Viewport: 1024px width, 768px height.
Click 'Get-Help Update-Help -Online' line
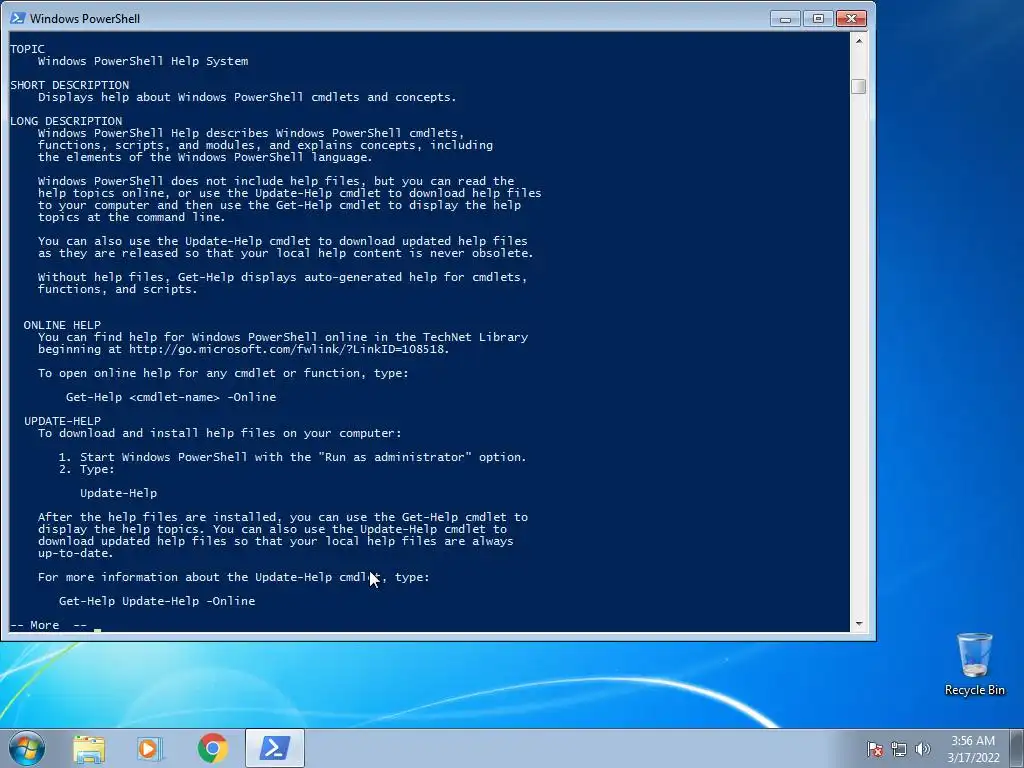[x=157, y=601]
